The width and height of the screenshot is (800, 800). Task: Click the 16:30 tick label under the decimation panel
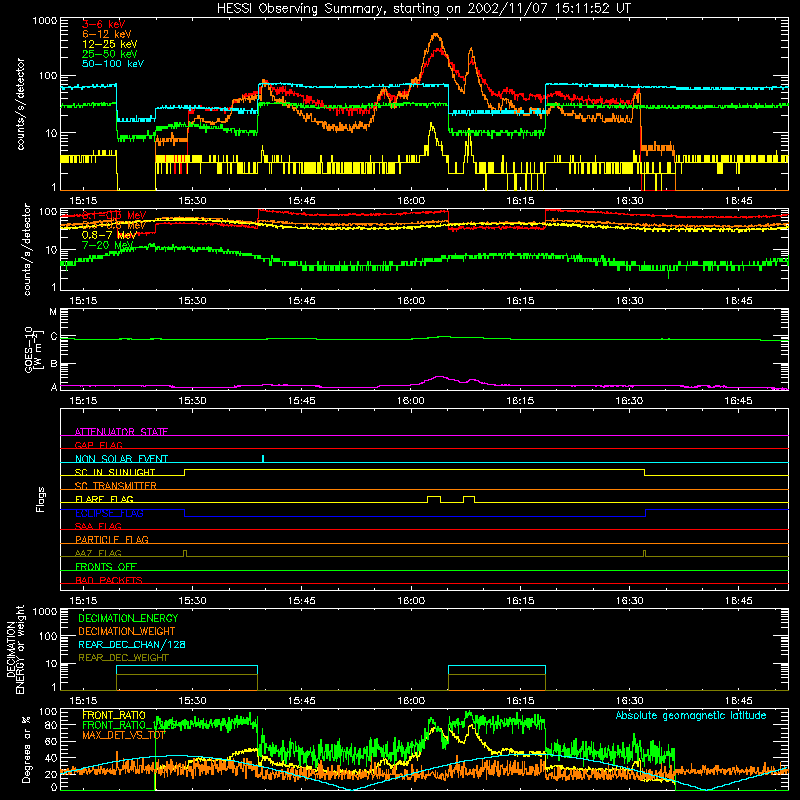coord(629,701)
